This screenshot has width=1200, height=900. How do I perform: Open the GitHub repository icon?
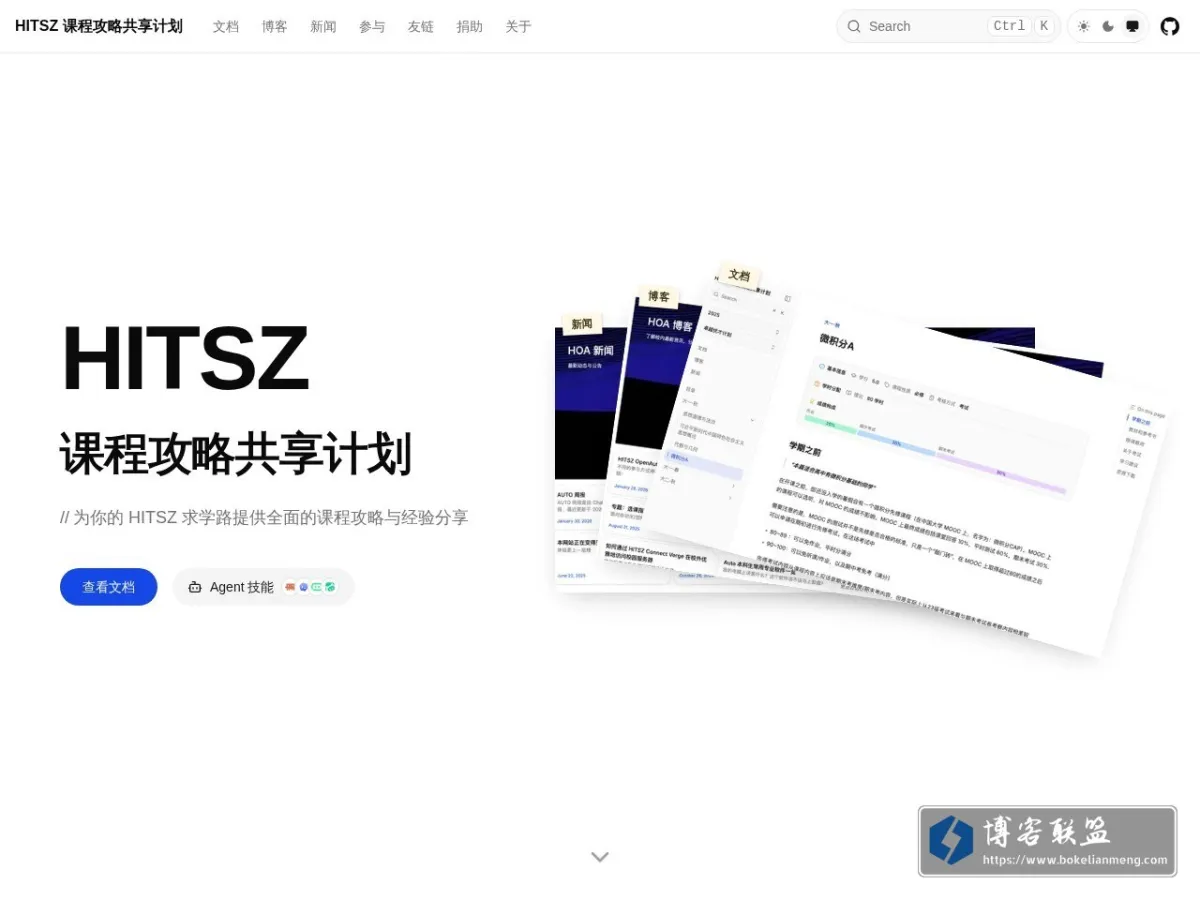tap(1170, 27)
